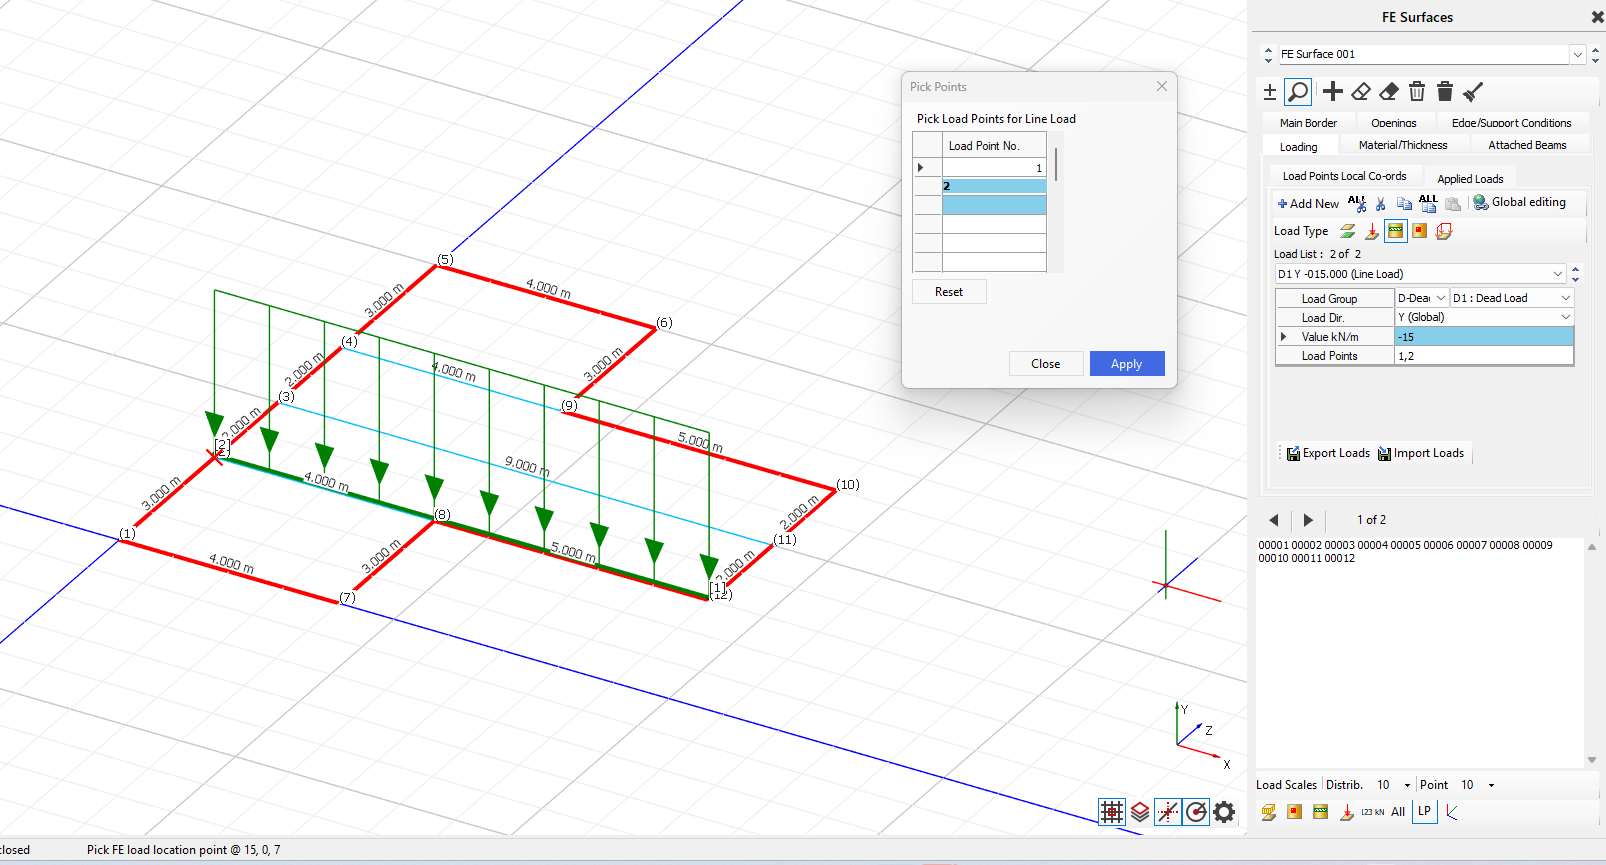Open the Load Points Local Co-ords tab
This screenshot has width=1606, height=865.
click(1344, 176)
